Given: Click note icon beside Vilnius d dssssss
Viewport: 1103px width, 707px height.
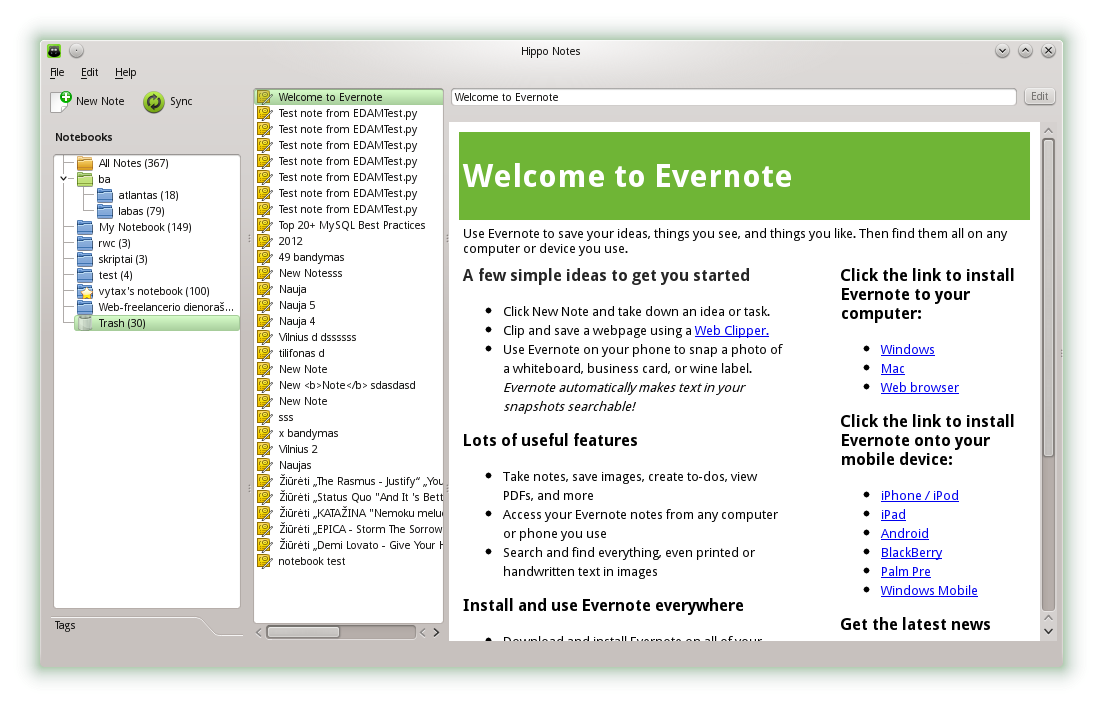Looking at the screenshot, I should click(x=264, y=337).
